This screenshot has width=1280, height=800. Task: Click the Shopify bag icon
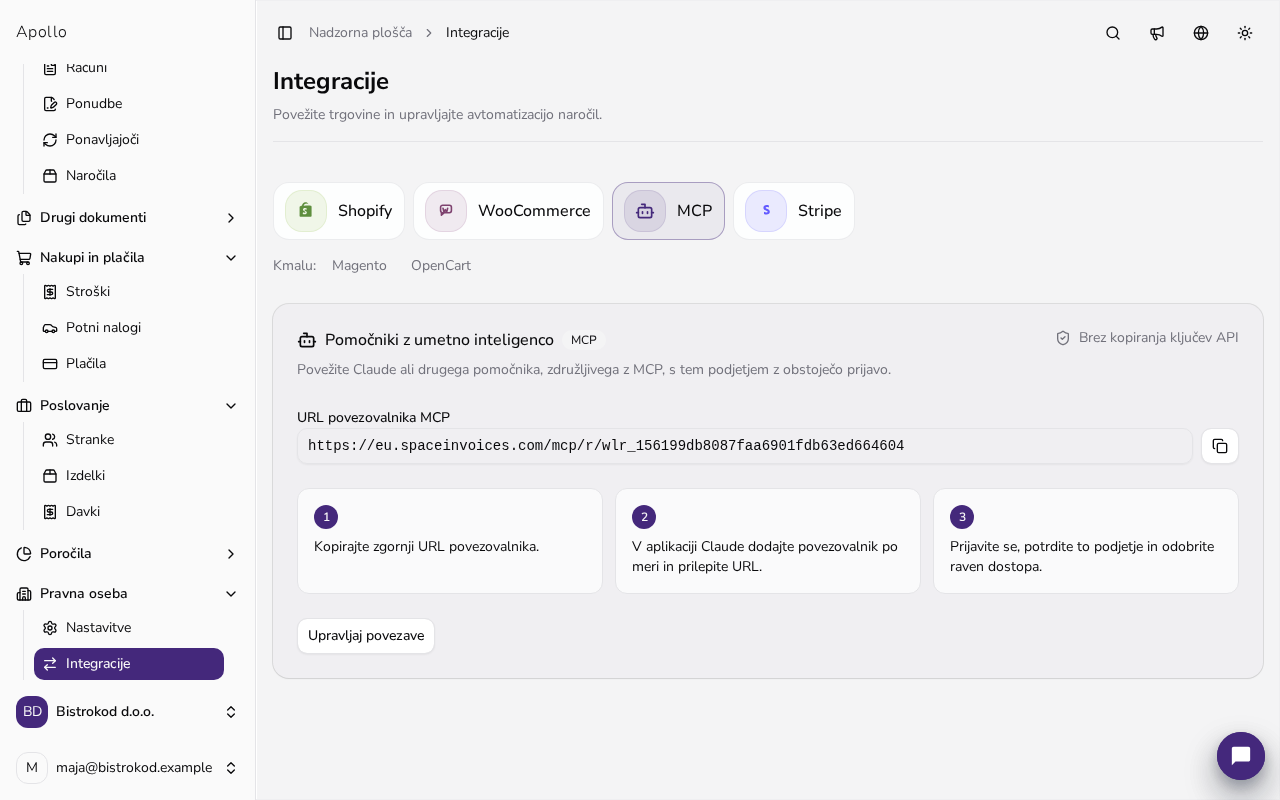click(x=306, y=211)
